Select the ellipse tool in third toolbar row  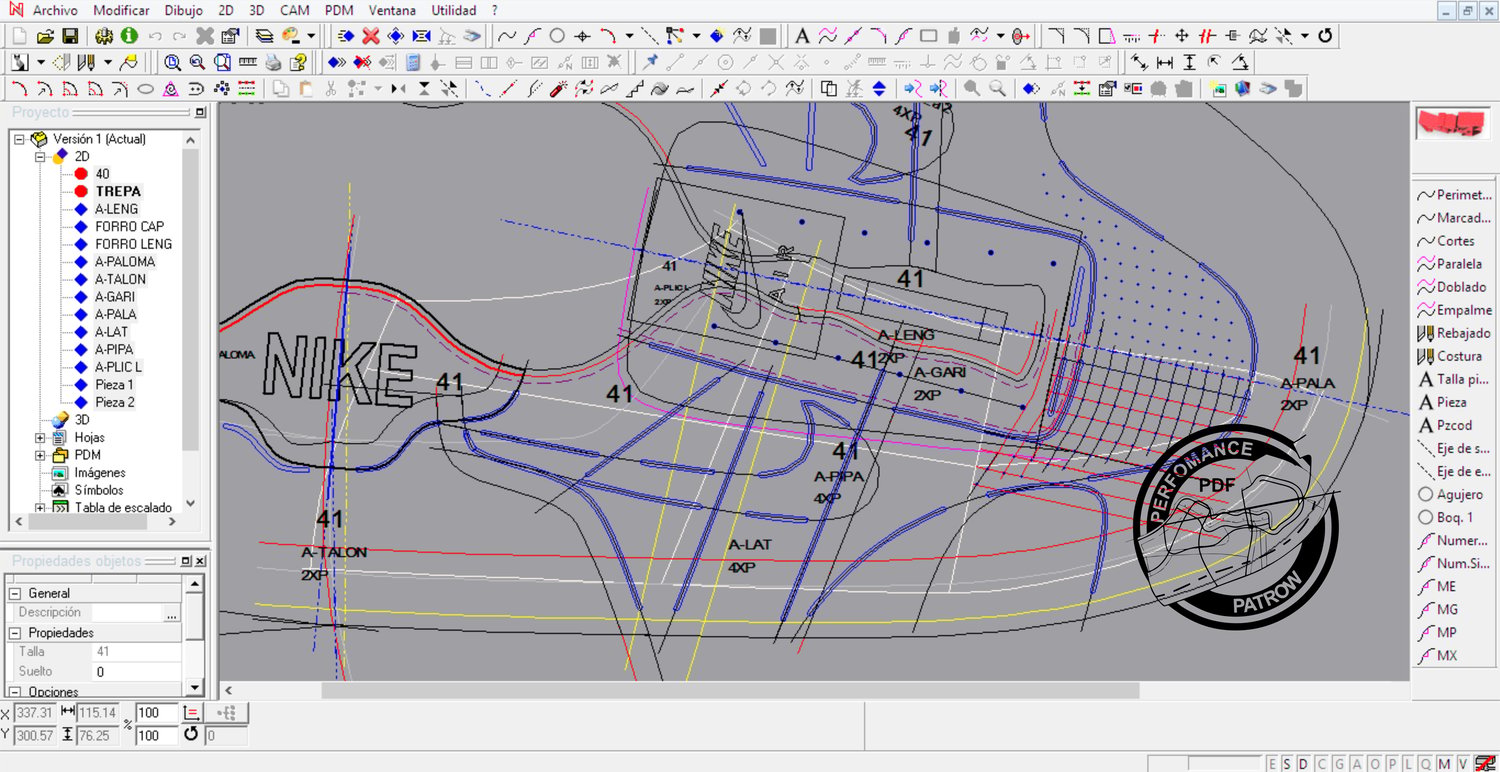click(x=145, y=89)
